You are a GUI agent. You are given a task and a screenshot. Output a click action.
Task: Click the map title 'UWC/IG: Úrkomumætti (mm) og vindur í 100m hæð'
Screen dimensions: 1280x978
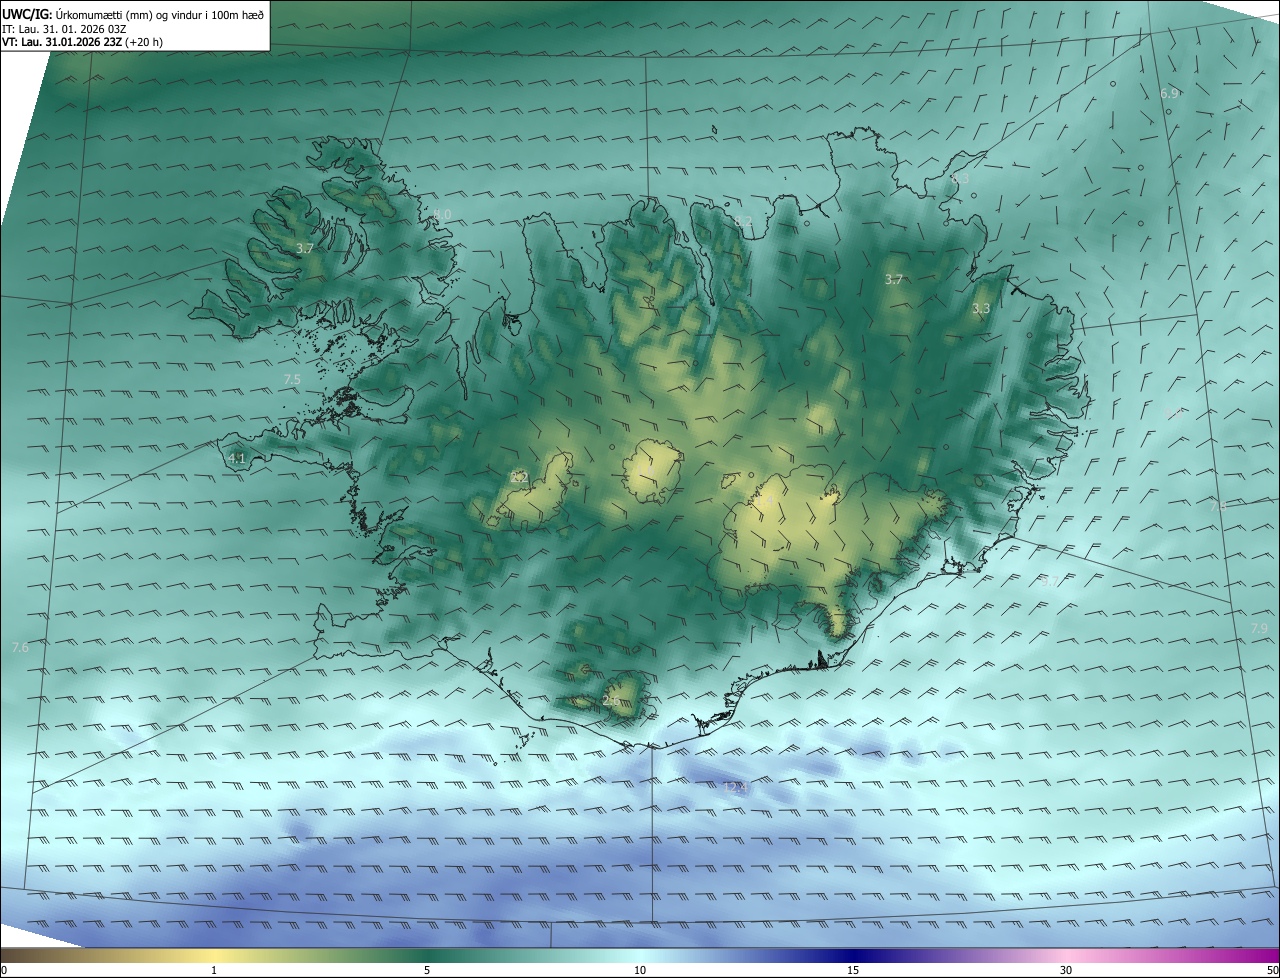133,15
